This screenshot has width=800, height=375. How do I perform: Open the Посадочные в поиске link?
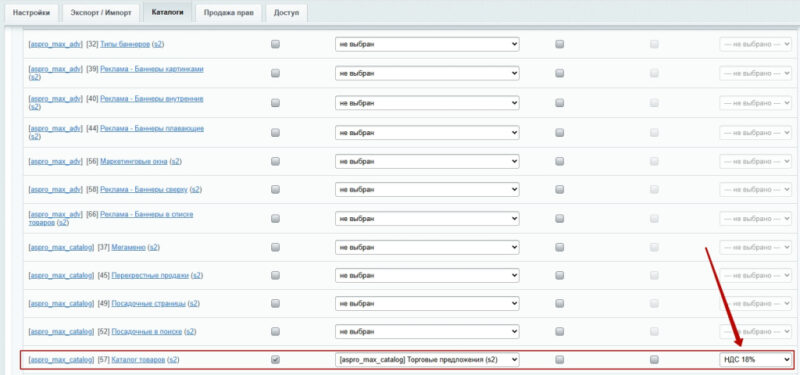pyautogui.click(x=147, y=332)
